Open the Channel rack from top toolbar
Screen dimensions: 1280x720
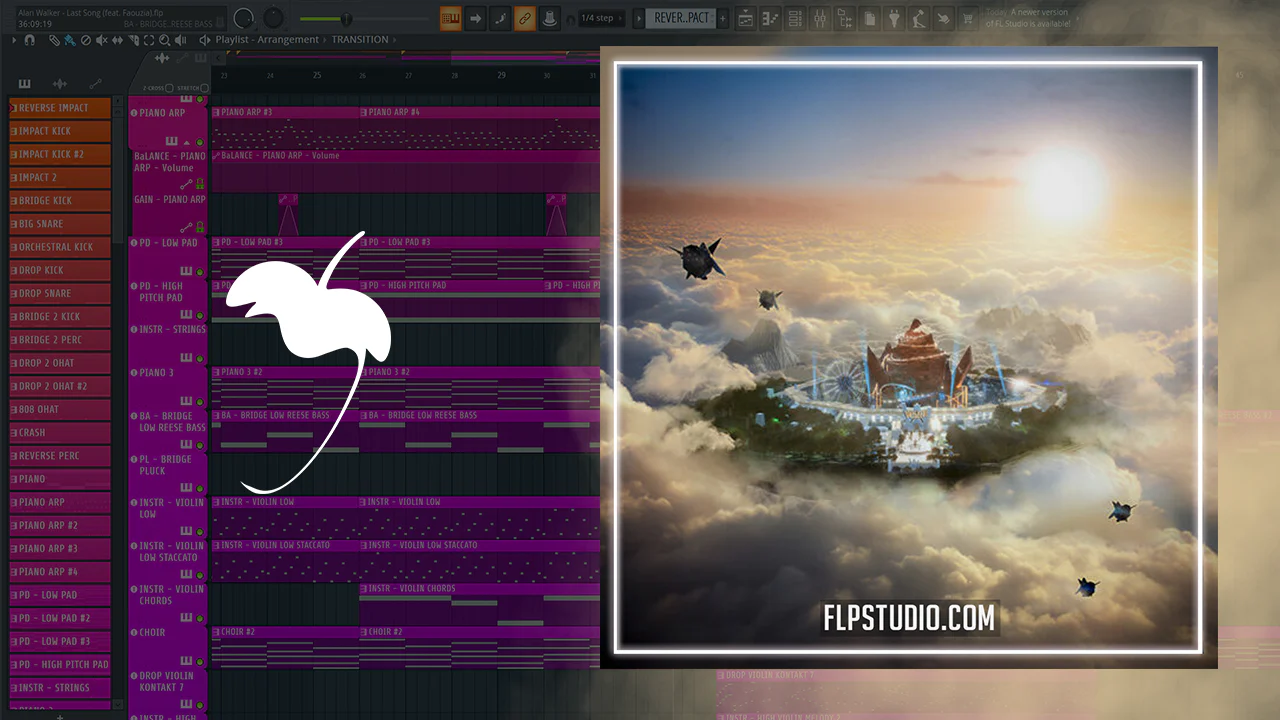click(x=795, y=18)
